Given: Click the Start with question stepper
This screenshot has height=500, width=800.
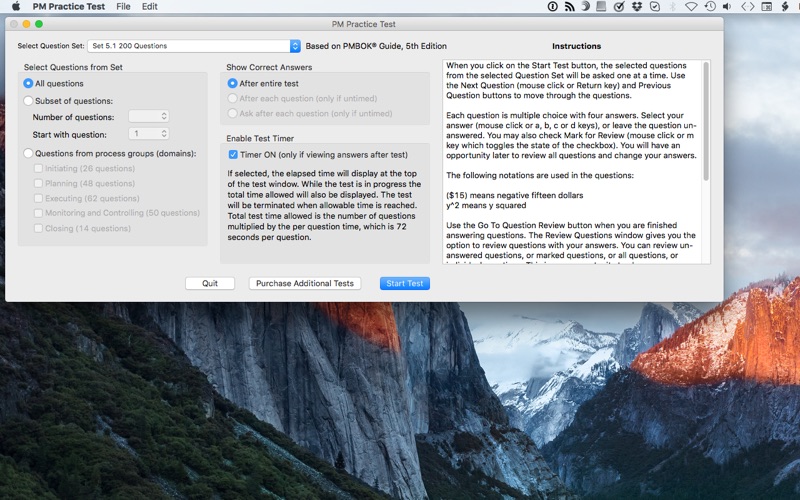Looking at the screenshot, I should 164,134.
